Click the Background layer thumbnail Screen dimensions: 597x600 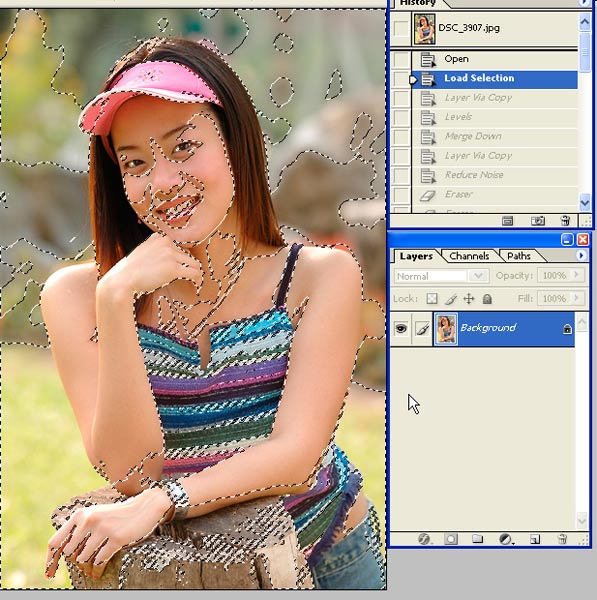[446, 329]
